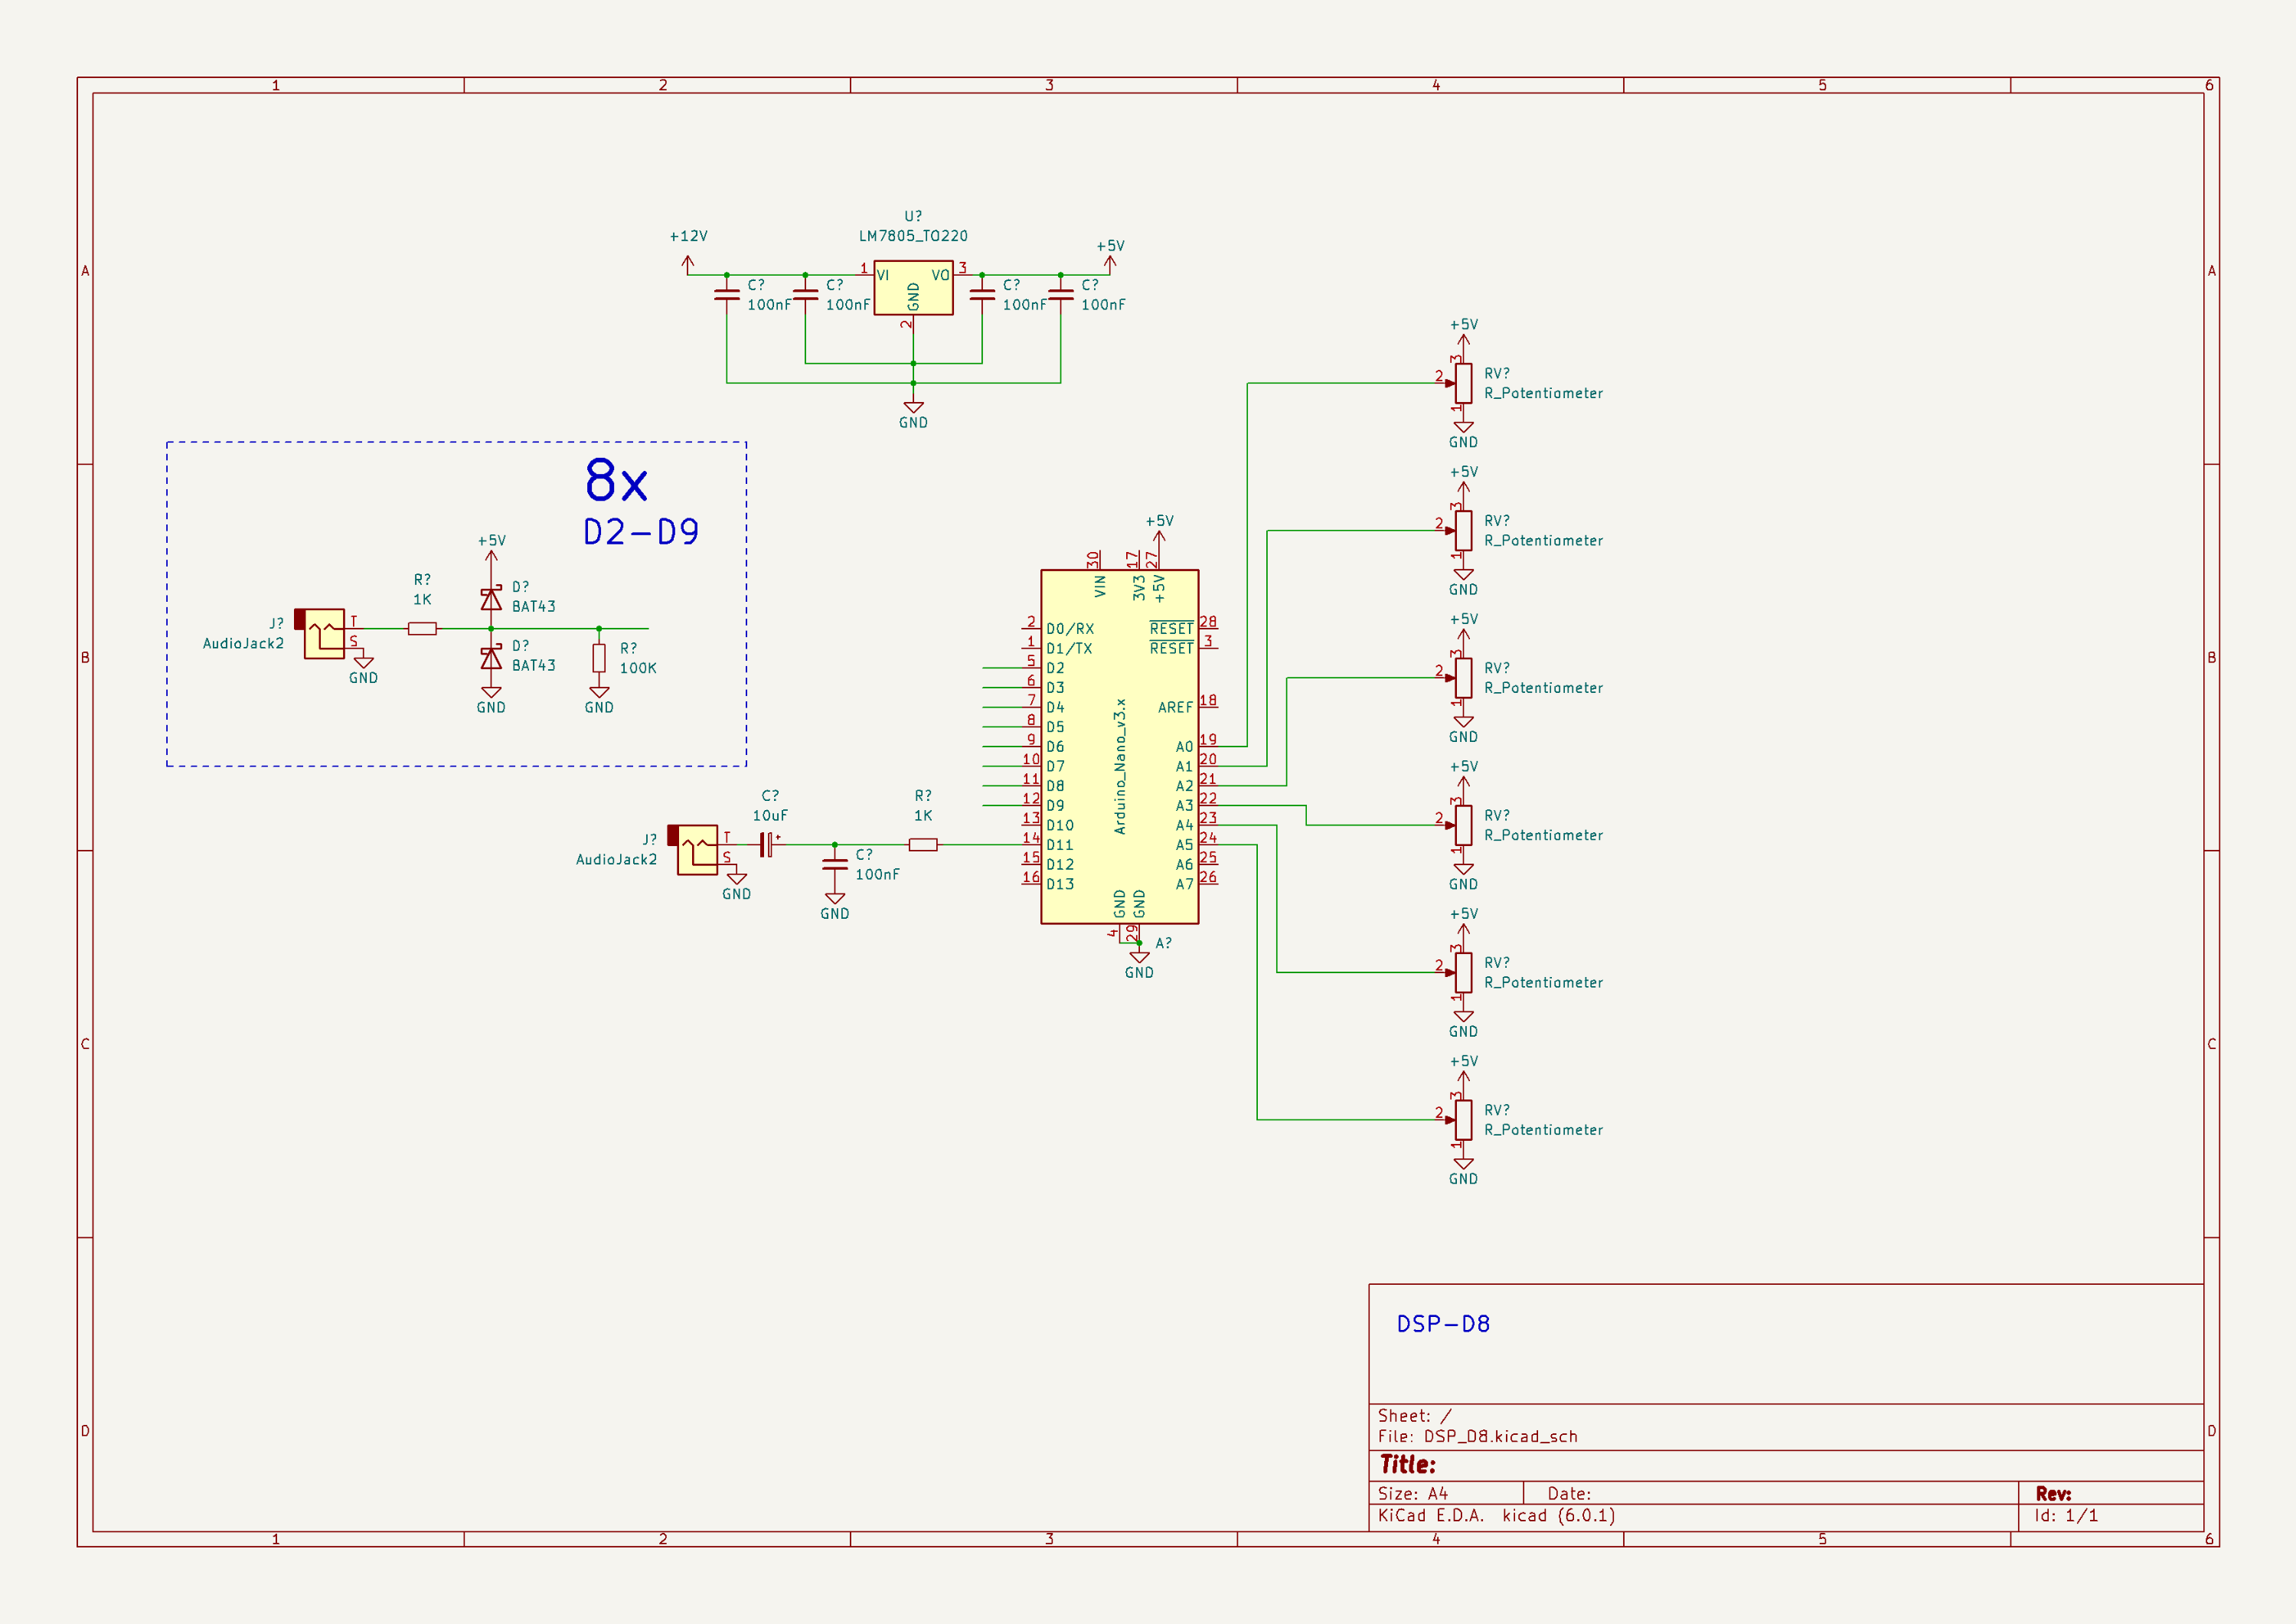
Task: Select the large blue "8x" text
Action: point(616,481)
